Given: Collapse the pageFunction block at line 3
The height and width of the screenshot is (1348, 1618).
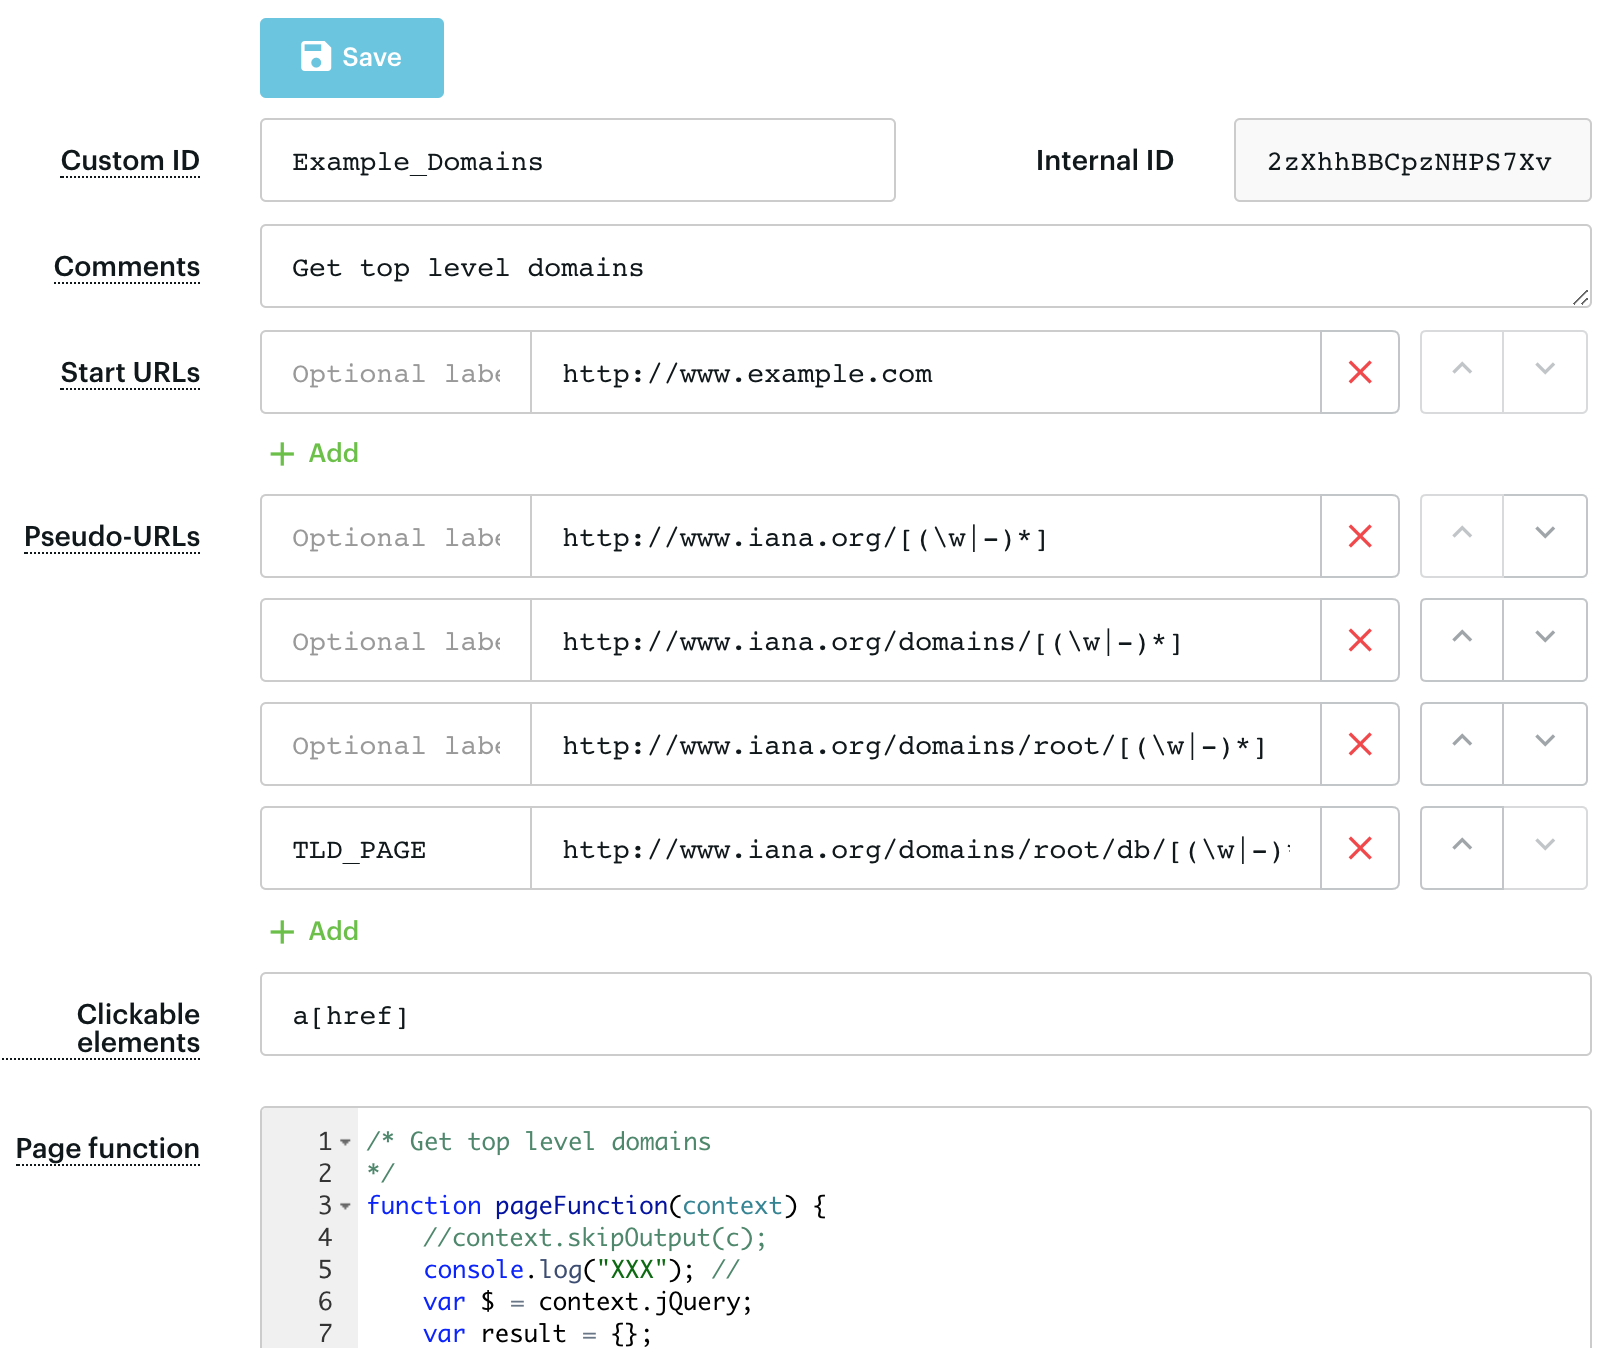Looking at the screenshot, I should pos(344,1207).
